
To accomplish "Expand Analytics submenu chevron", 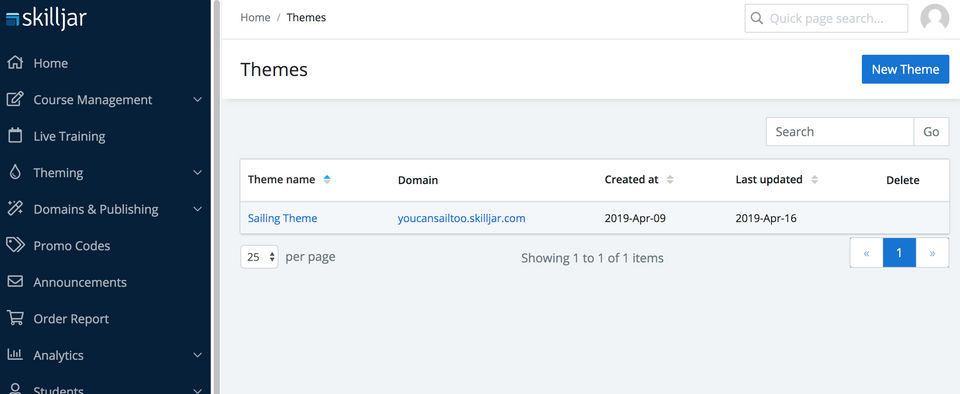I will click(197, 355).
